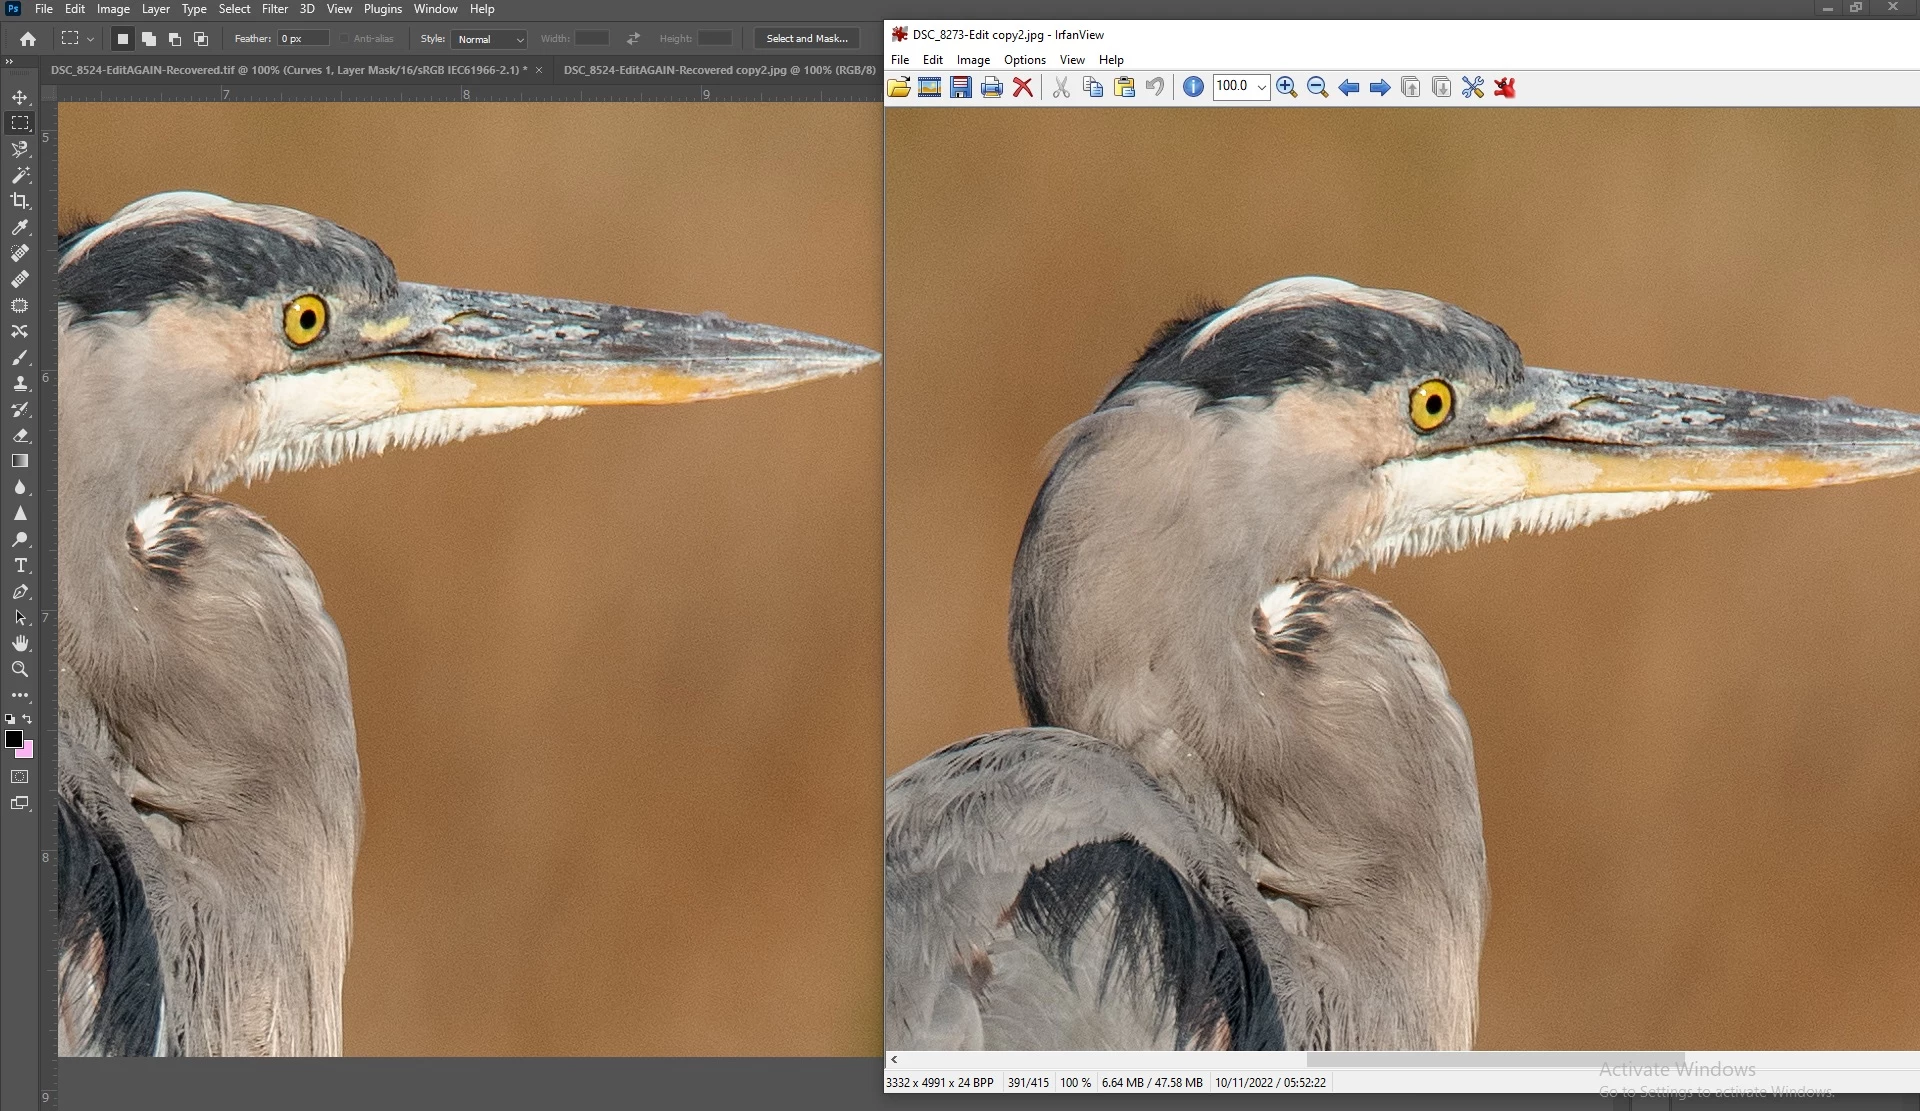The width and height of the screenshot is (1920, 1111).
Task: Click the Feather input field
Action: click(x=303, y=39)
